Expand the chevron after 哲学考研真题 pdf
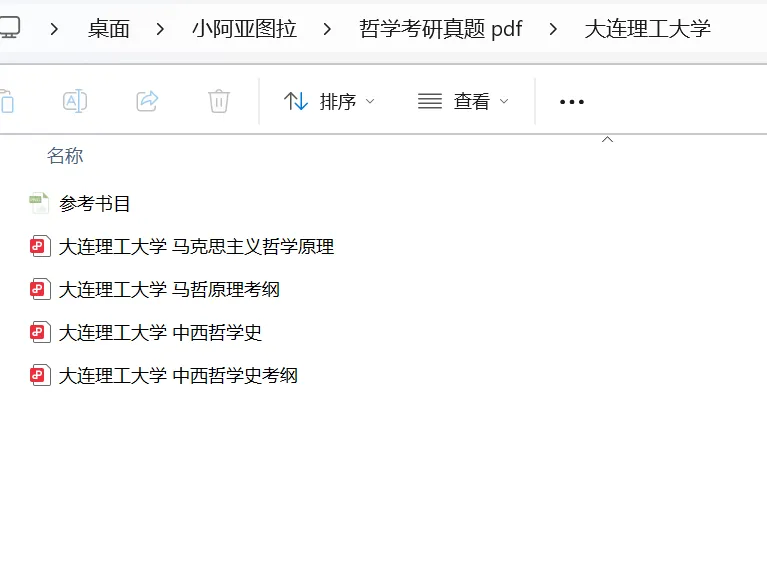This screenshot has width=767, height=584. [x=553, y=29]
